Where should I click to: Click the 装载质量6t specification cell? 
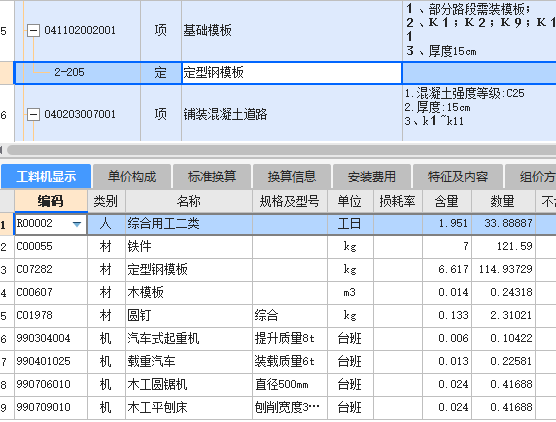(x=290, y=362)
